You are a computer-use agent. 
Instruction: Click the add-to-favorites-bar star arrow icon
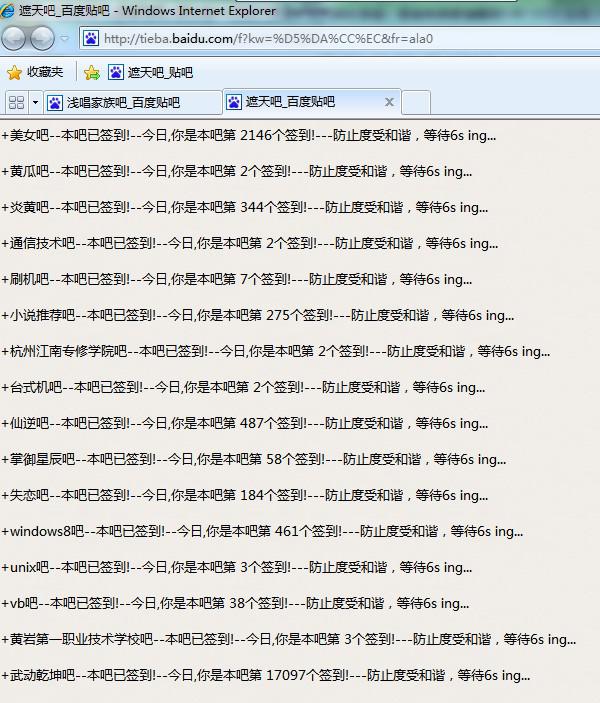click(92, 72)
